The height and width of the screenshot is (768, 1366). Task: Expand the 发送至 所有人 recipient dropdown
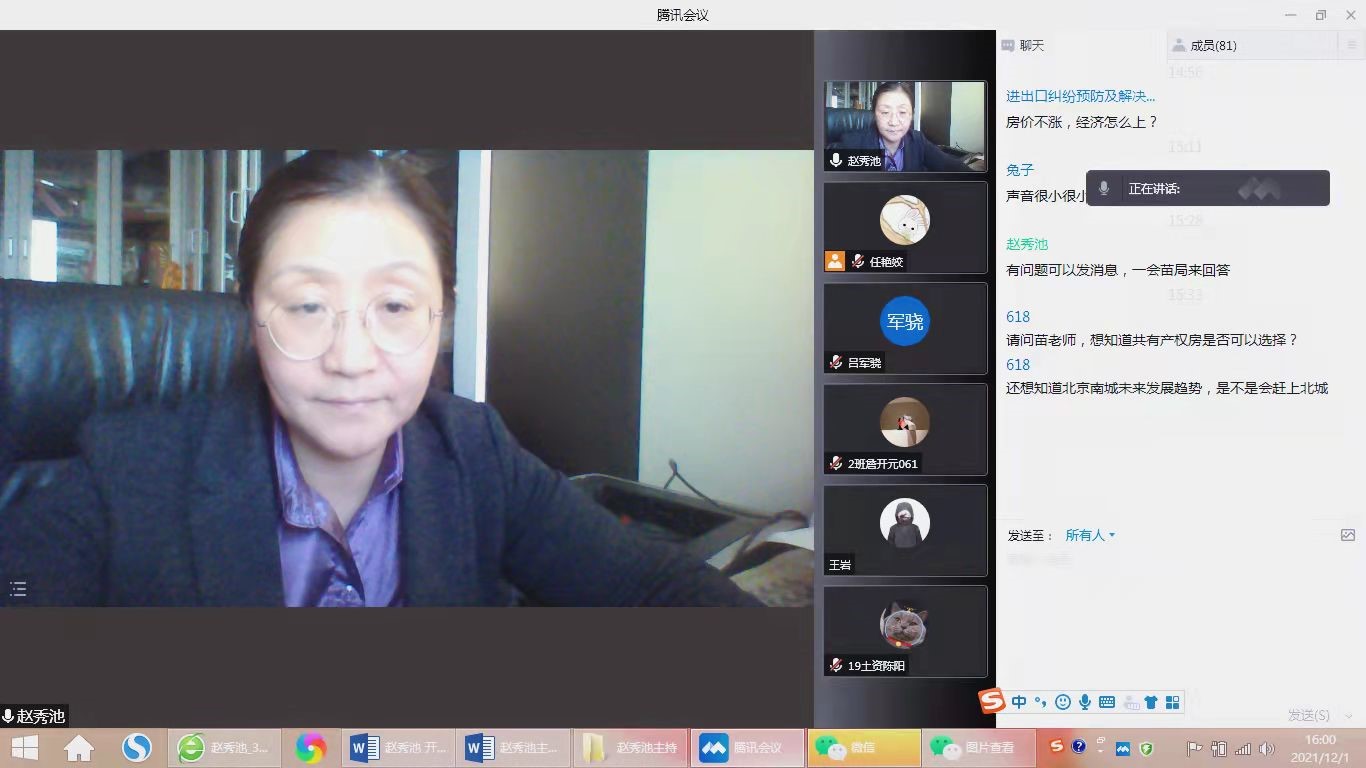[x=1090, y=535]
